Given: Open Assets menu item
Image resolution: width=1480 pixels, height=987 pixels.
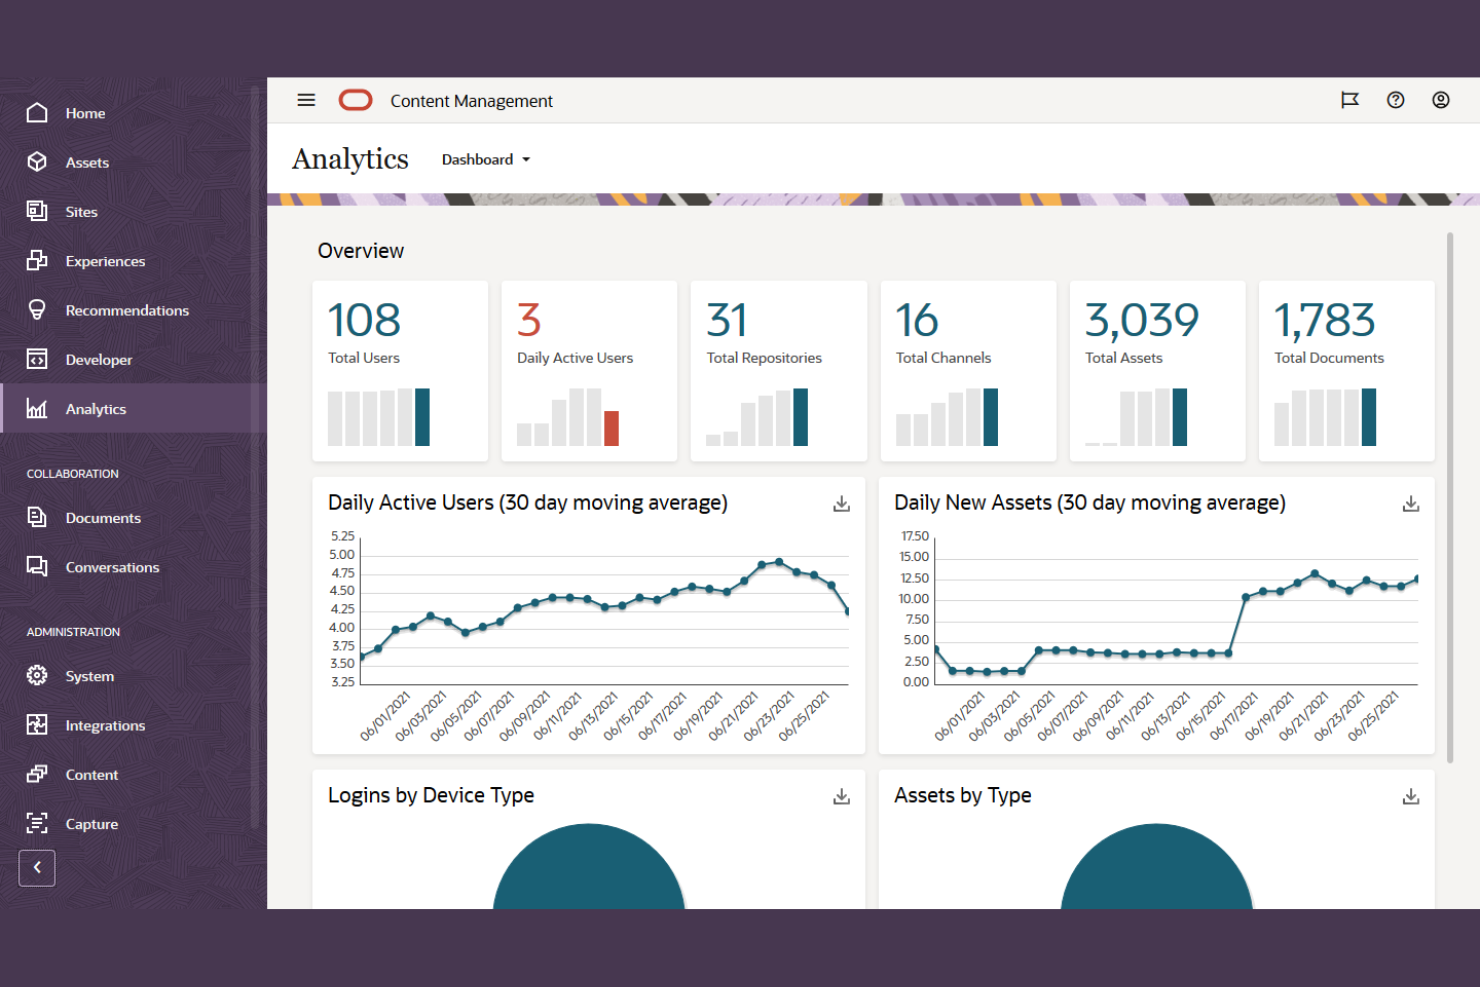Looking at the screenshot, I should (x=87, y=162).
